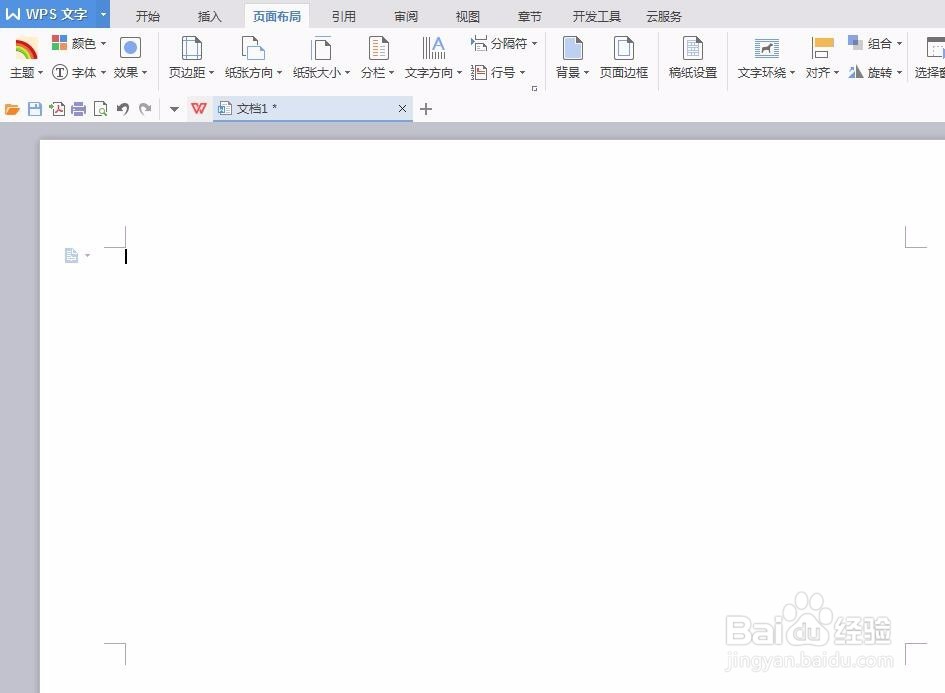The height and width of the screenshot is (693, 945).
Task: Click the redo arrow
Action: click(145, 109)
